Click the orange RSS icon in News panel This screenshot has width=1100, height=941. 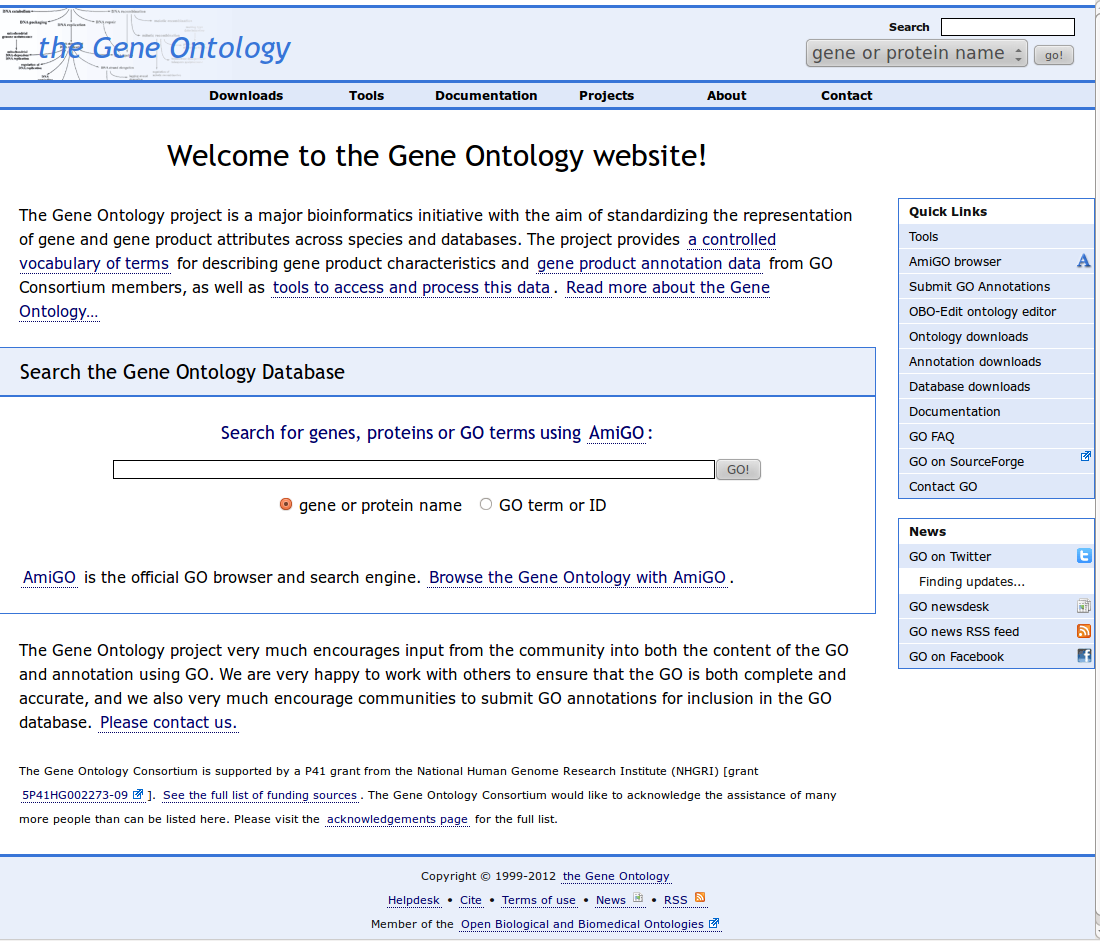1084,631
